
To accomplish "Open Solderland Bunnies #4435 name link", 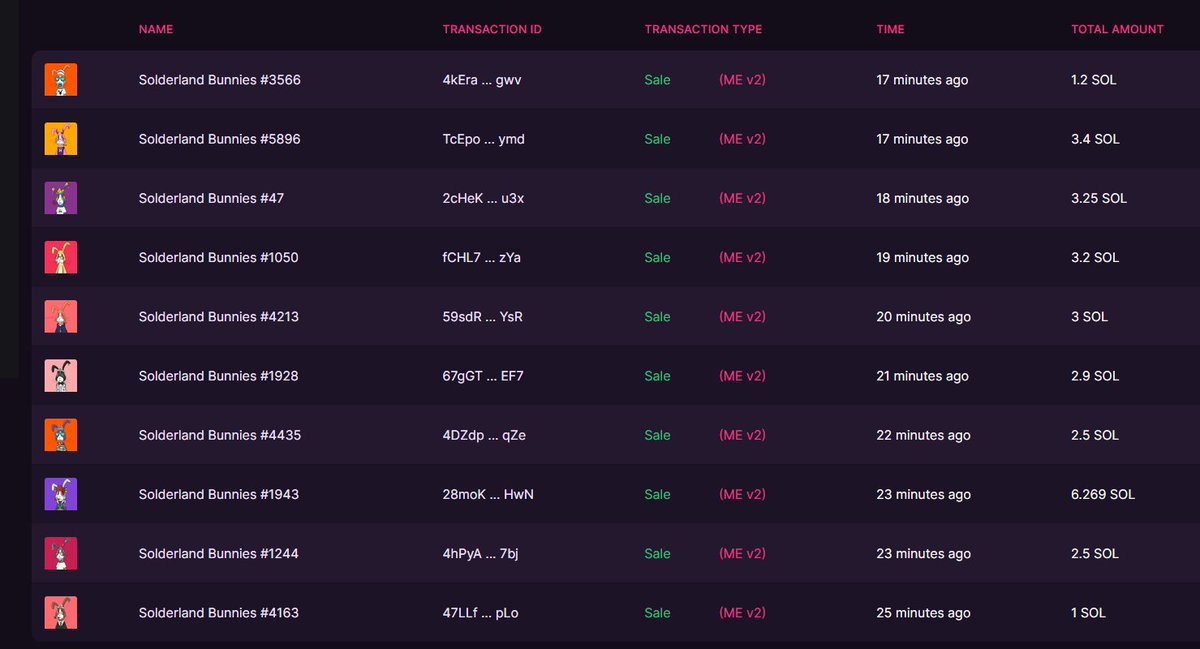I will point(219,435).
